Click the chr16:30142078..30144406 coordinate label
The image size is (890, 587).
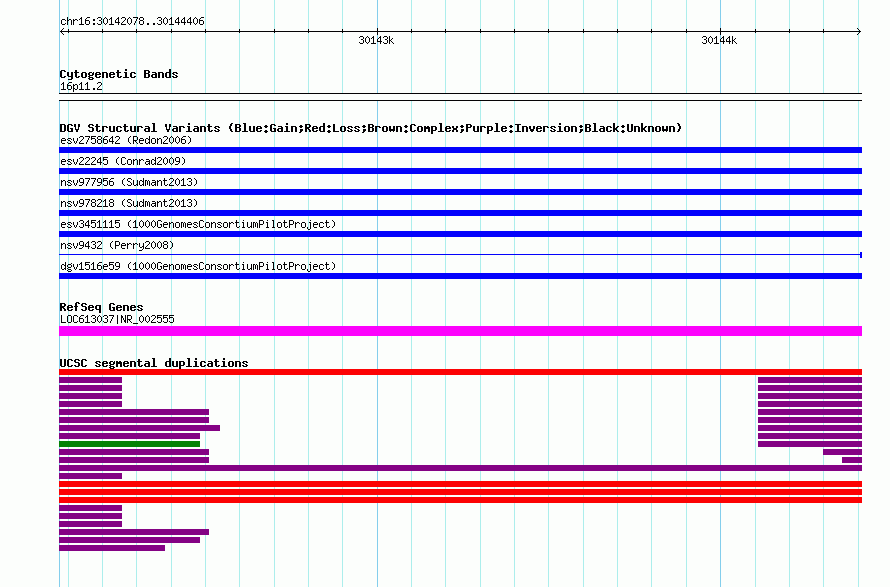132,22
